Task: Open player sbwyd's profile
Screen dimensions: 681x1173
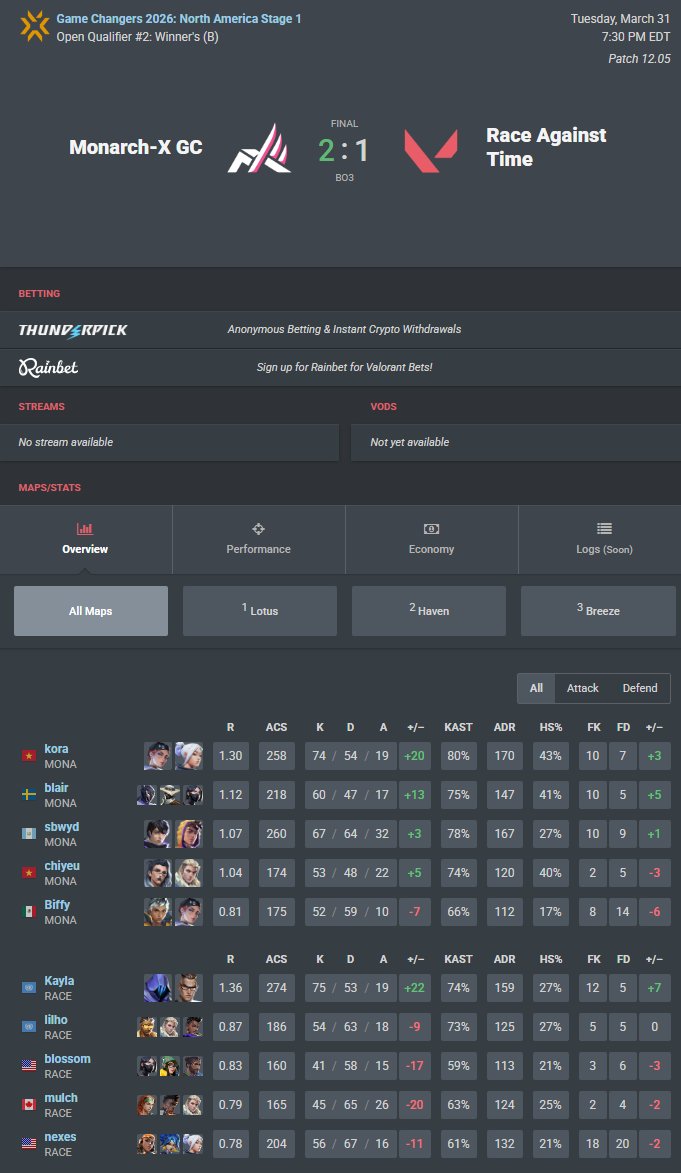Action: coord(61,827)
